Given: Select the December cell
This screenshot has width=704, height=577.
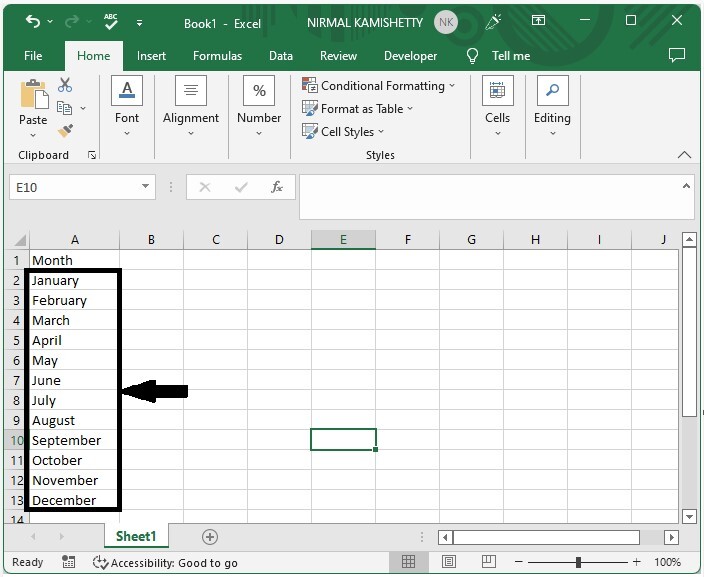Looking at the screenshot, I should (75, 500).
